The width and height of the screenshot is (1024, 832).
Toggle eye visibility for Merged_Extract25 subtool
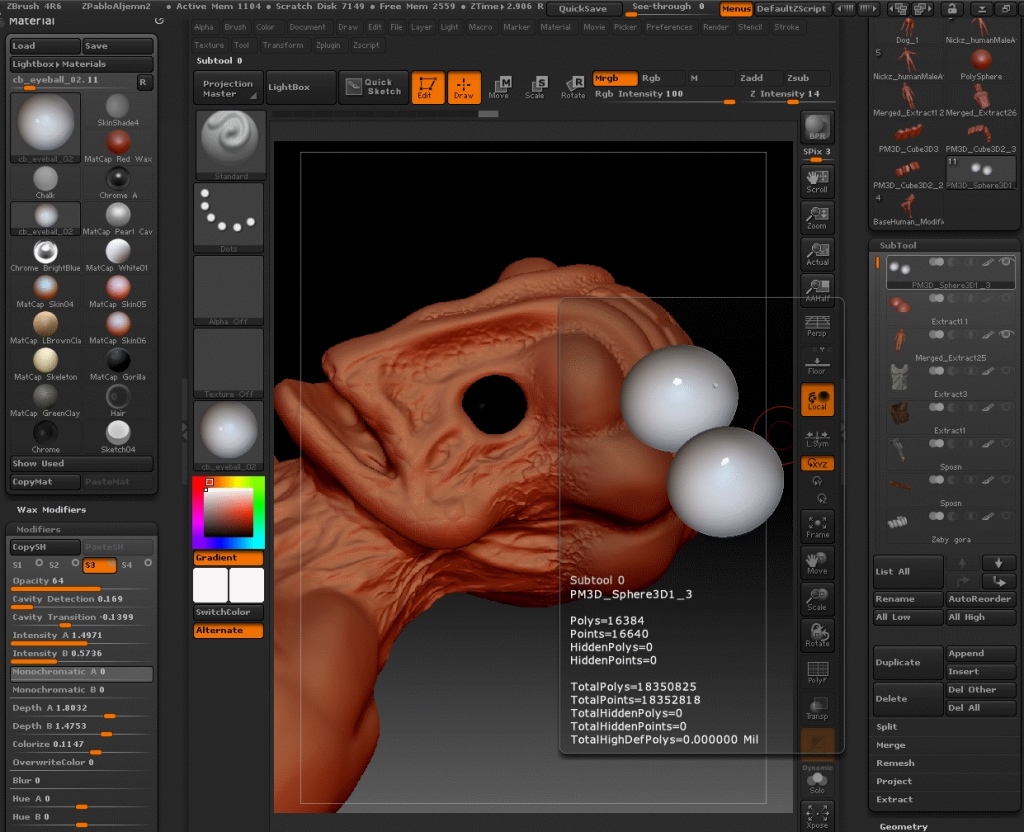(x=1005, y=334)
